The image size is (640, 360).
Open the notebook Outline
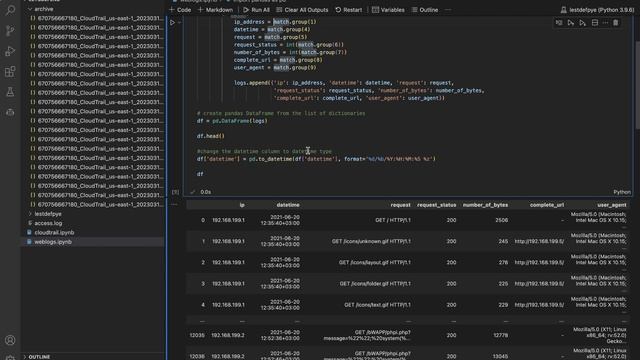click(x=425, y=10)
